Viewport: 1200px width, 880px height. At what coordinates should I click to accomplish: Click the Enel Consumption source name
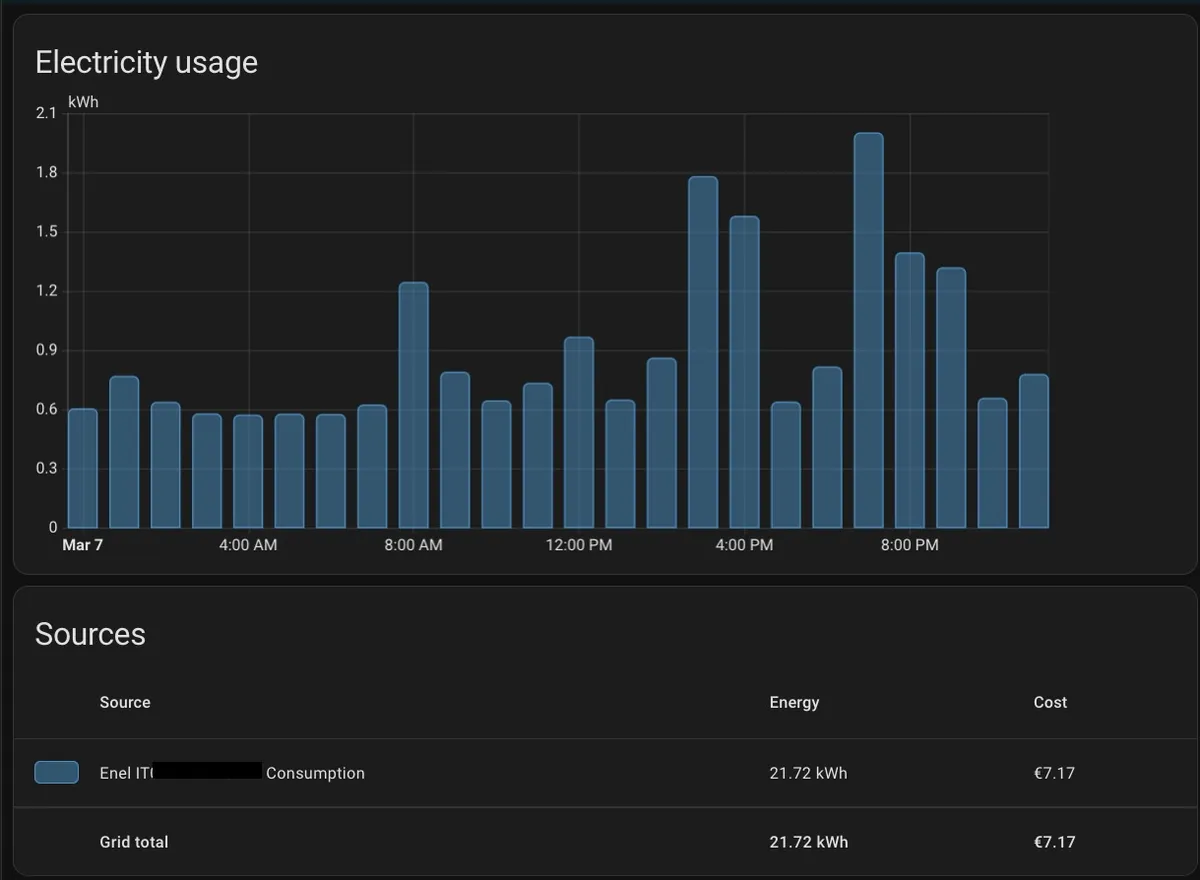(x=232, y=773)
